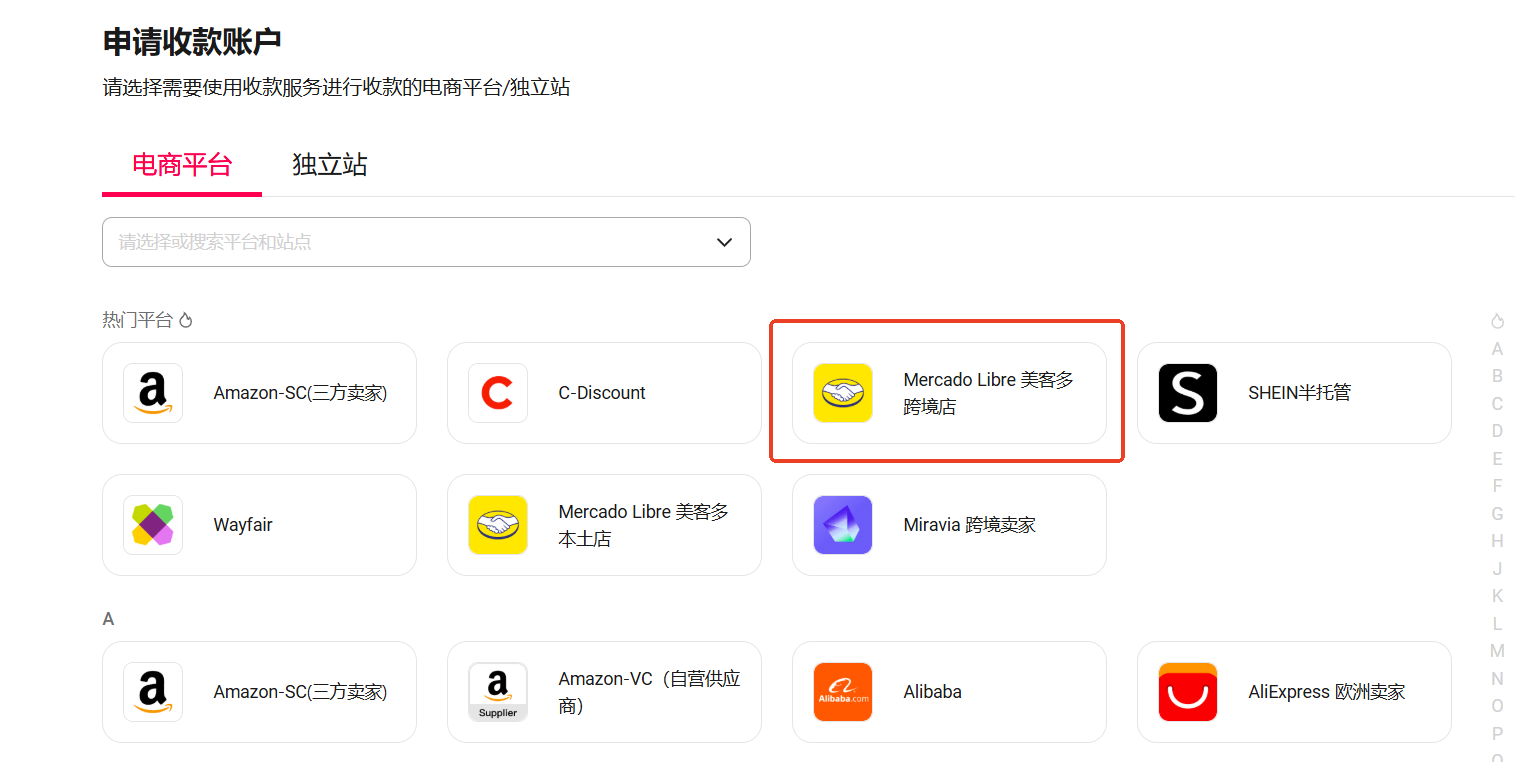
Task: Jump to hot platforms via index flame icon
Action: coord(1497,321)
